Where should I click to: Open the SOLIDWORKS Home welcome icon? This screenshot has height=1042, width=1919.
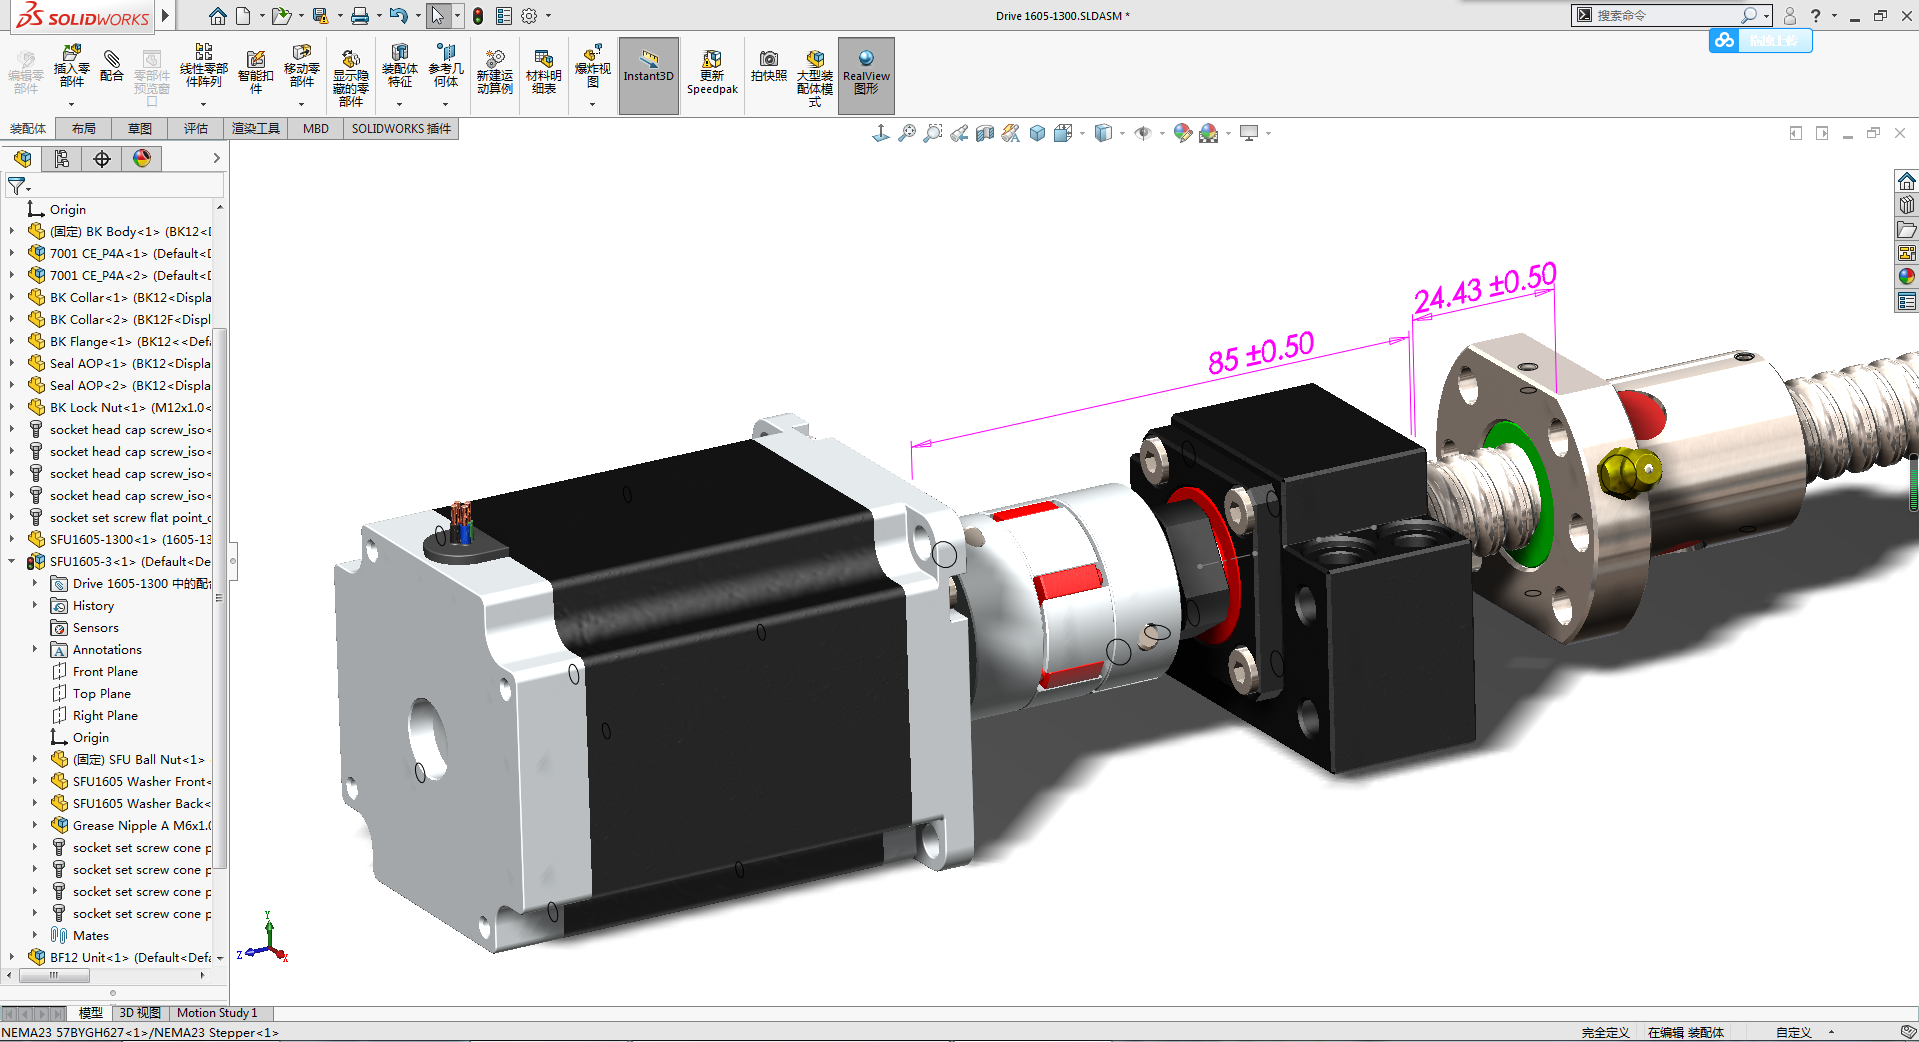[217, 16]
